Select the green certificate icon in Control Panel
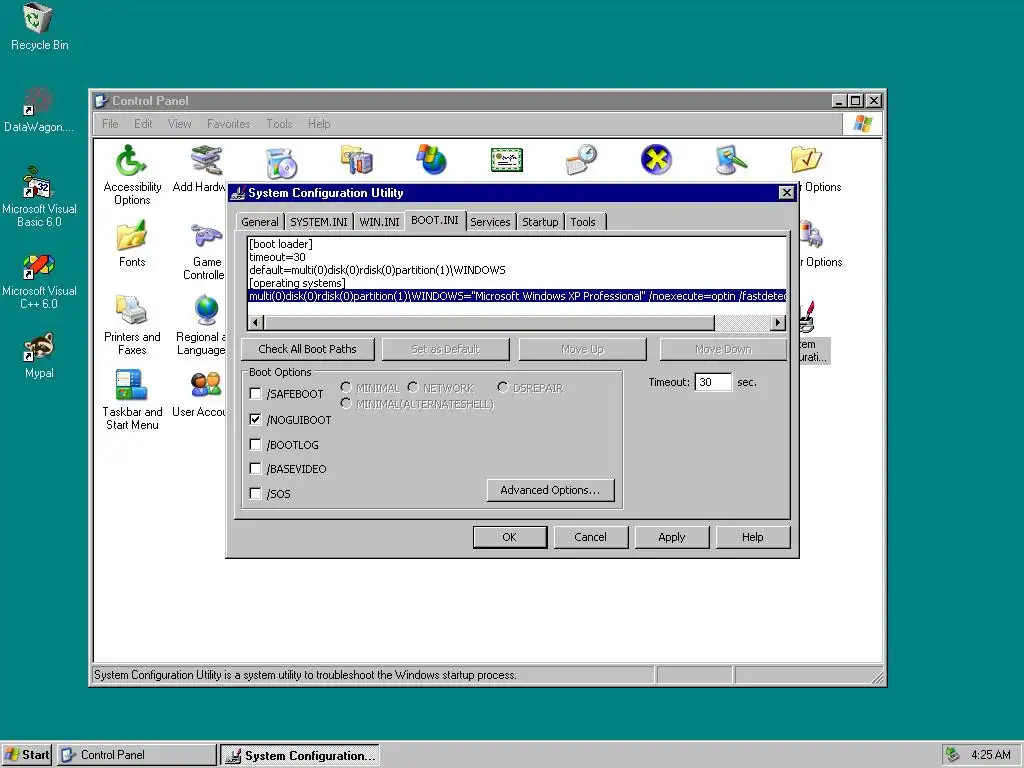The image size is (1024, 768). click(x=507, y=160)
